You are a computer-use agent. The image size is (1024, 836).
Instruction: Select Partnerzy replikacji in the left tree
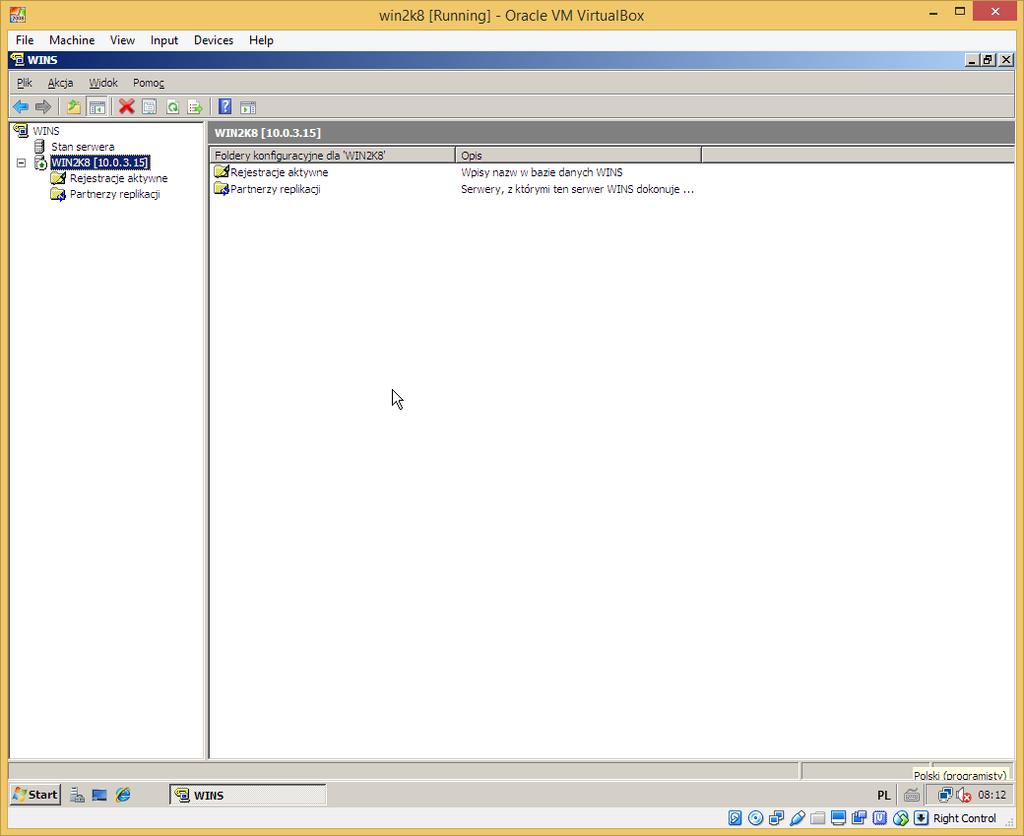114,193
